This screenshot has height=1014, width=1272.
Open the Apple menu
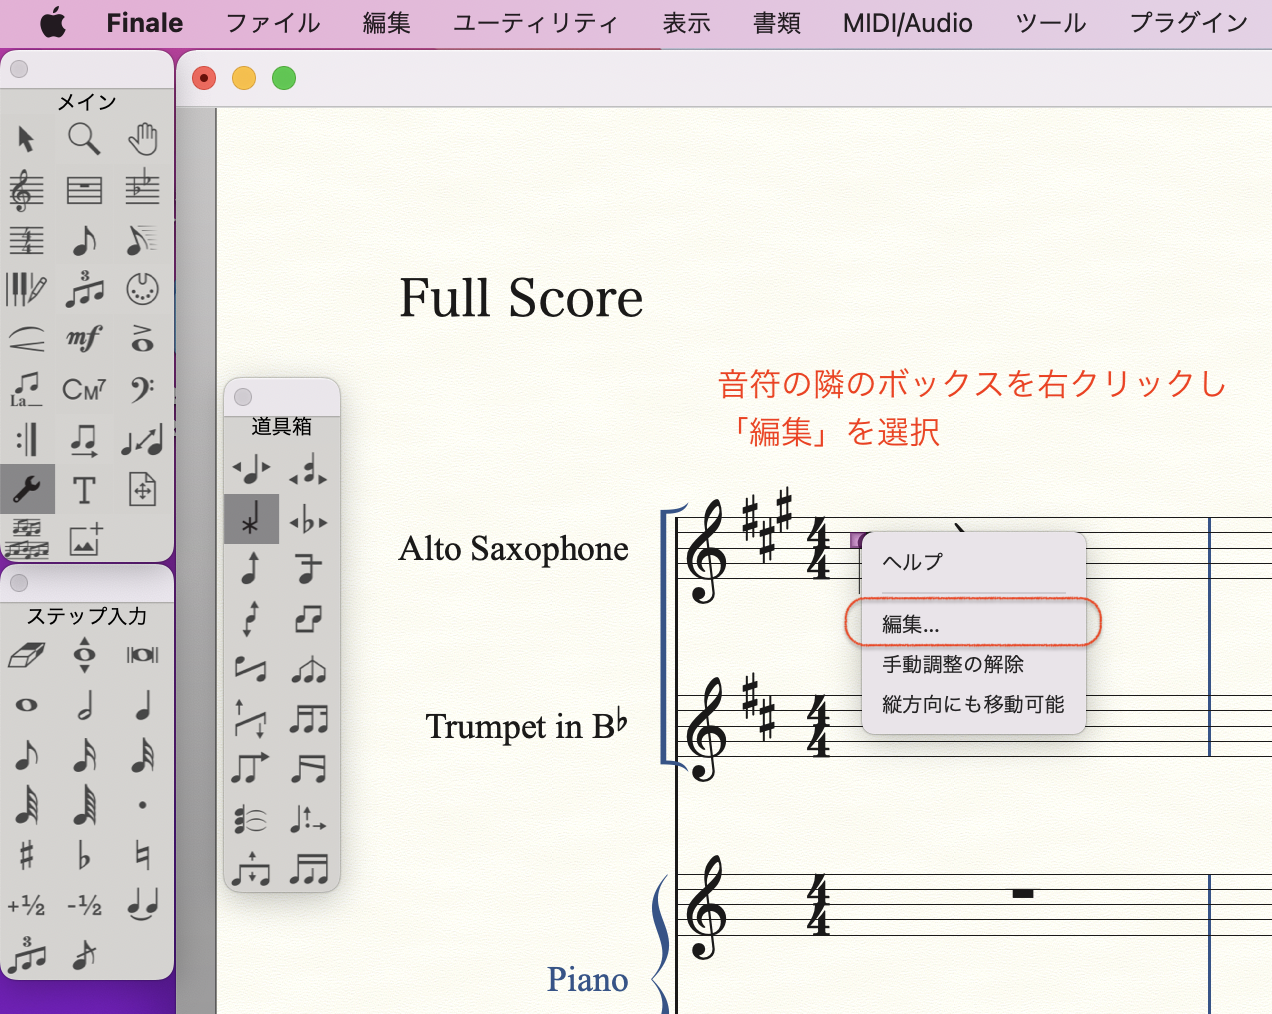coord(53,23)
